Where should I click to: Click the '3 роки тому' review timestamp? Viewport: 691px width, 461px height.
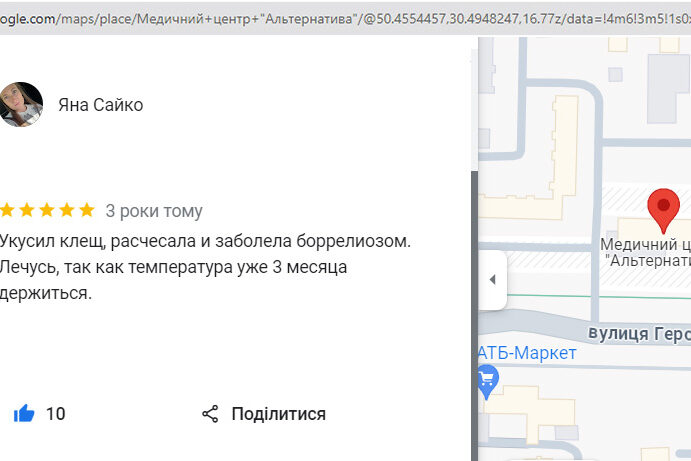(x=154, y=211)
